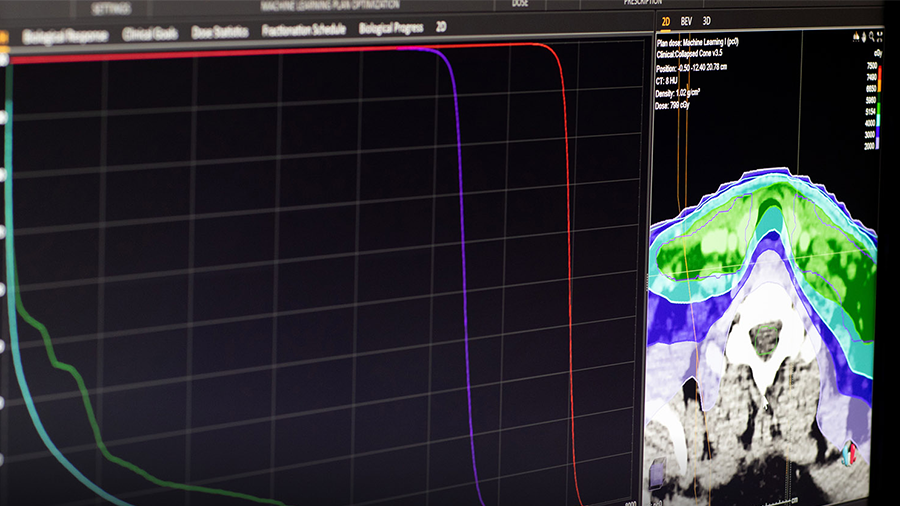
Task: Click the red DVH curve
Action: point(570,250)
